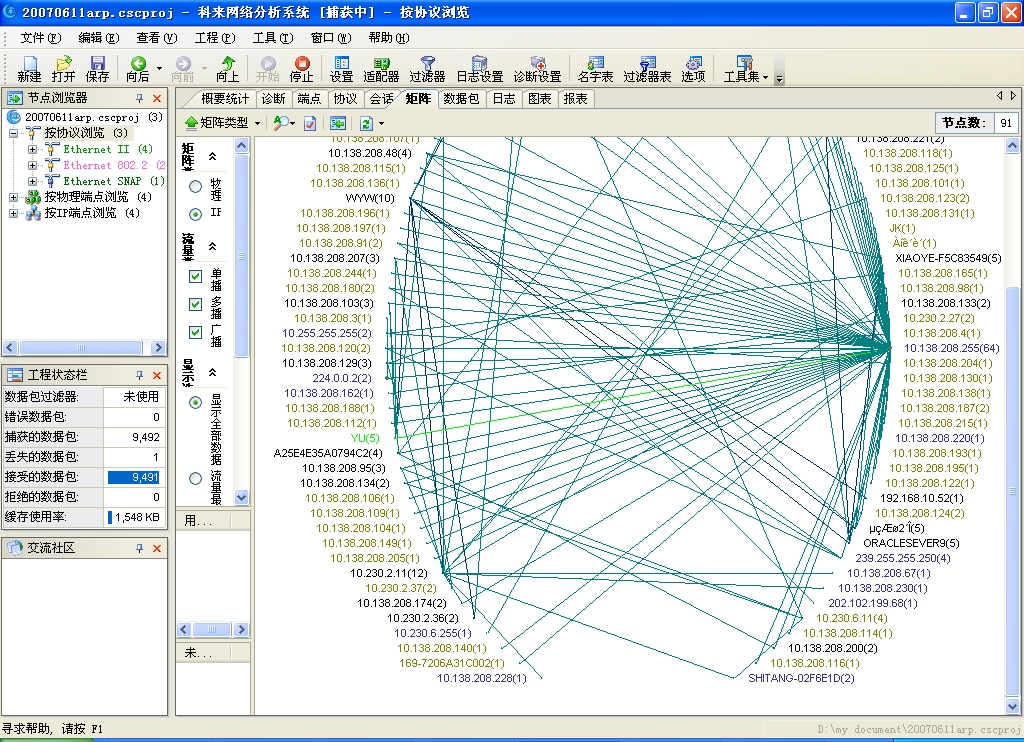Open 诊断设置 (Diagnosis settings) icon
This screenshot has height=742, width=1024.
[x=537, y=68]
